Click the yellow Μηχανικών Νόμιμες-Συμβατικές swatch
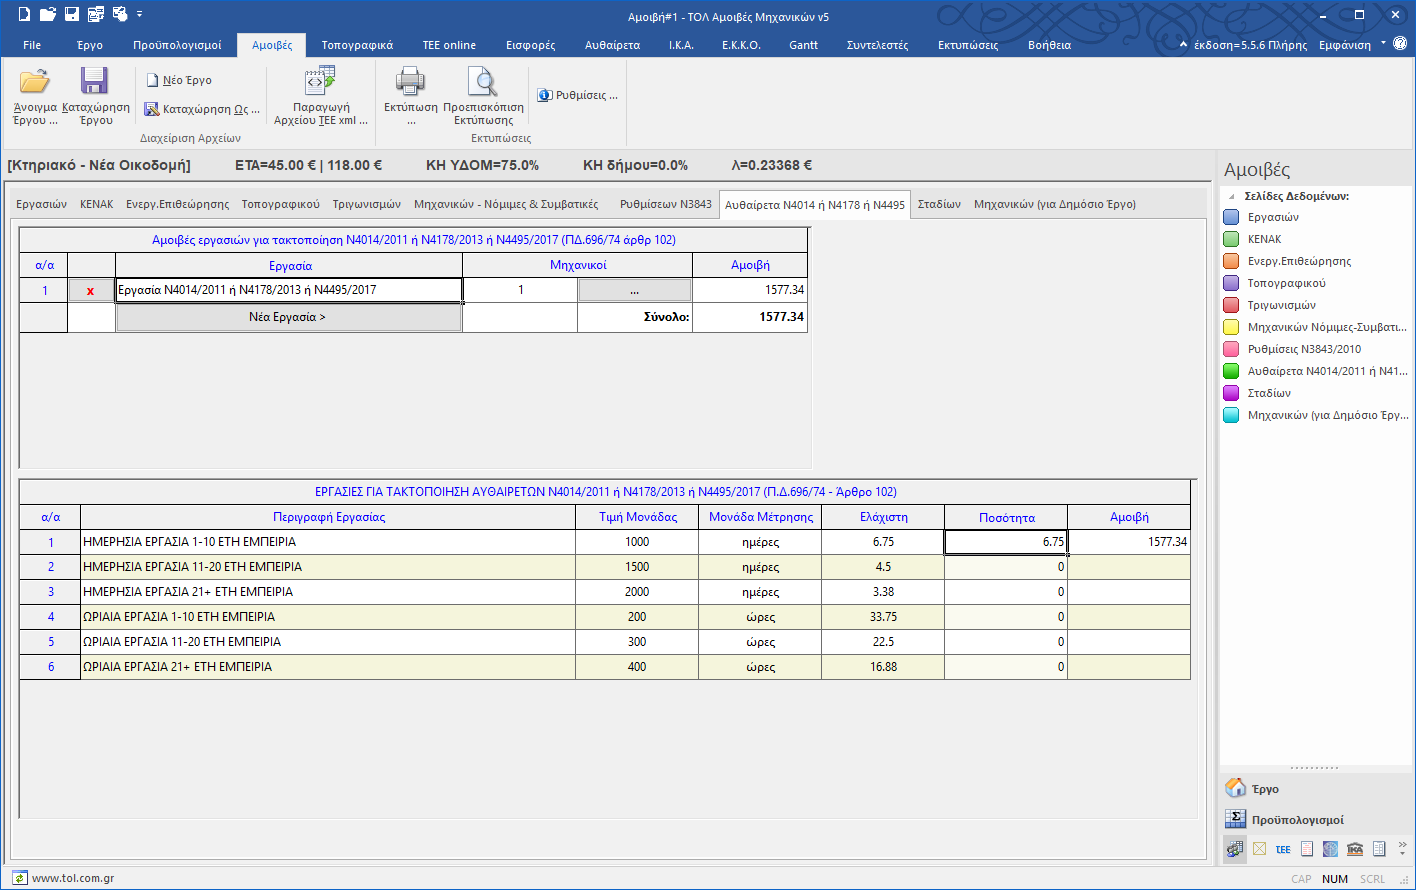The width and height of the screenshot is (1416, 890). [1232, 327]
